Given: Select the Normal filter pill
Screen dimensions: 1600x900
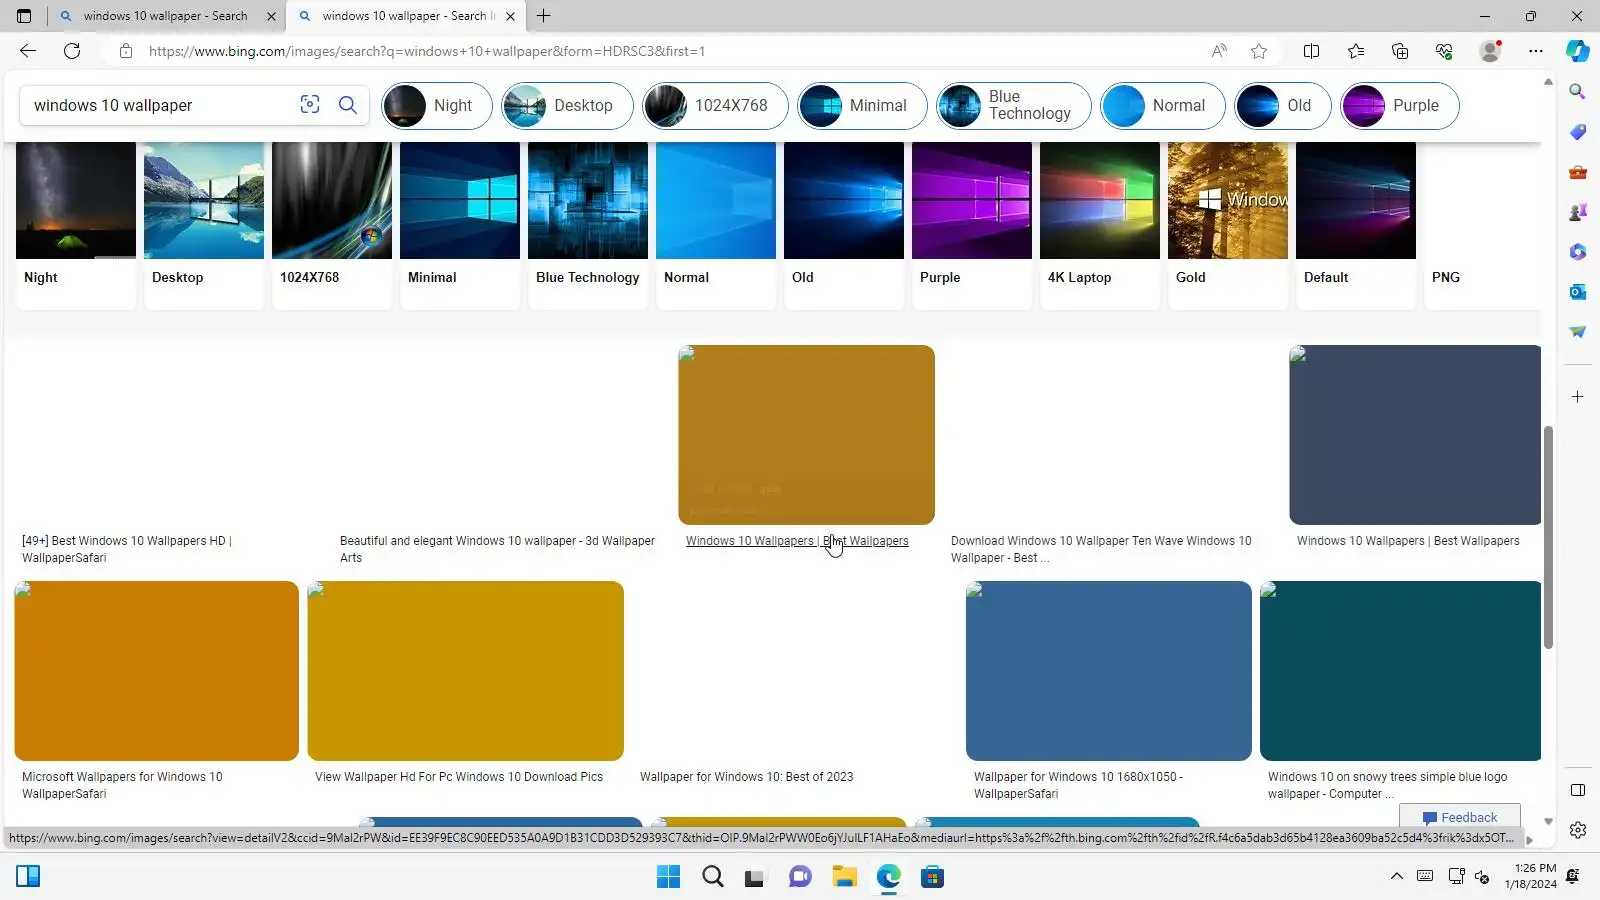Looking at the screenshot, I should pos(1163,106).
